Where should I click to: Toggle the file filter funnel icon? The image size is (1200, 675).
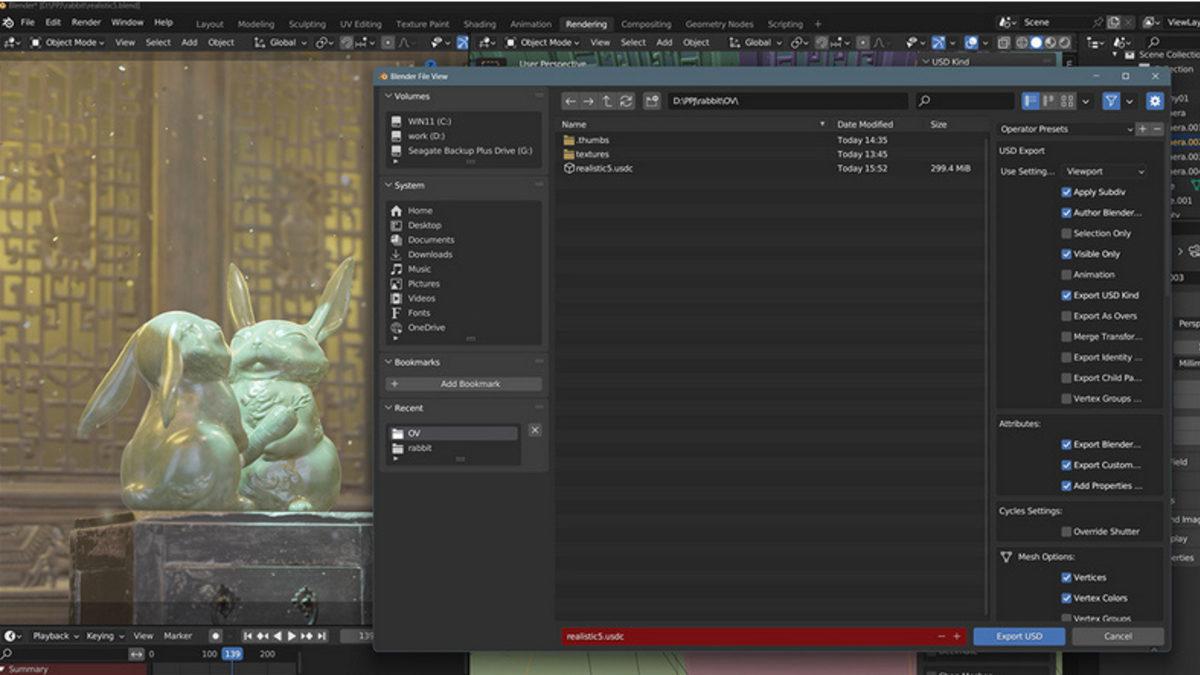[1111, 101]
